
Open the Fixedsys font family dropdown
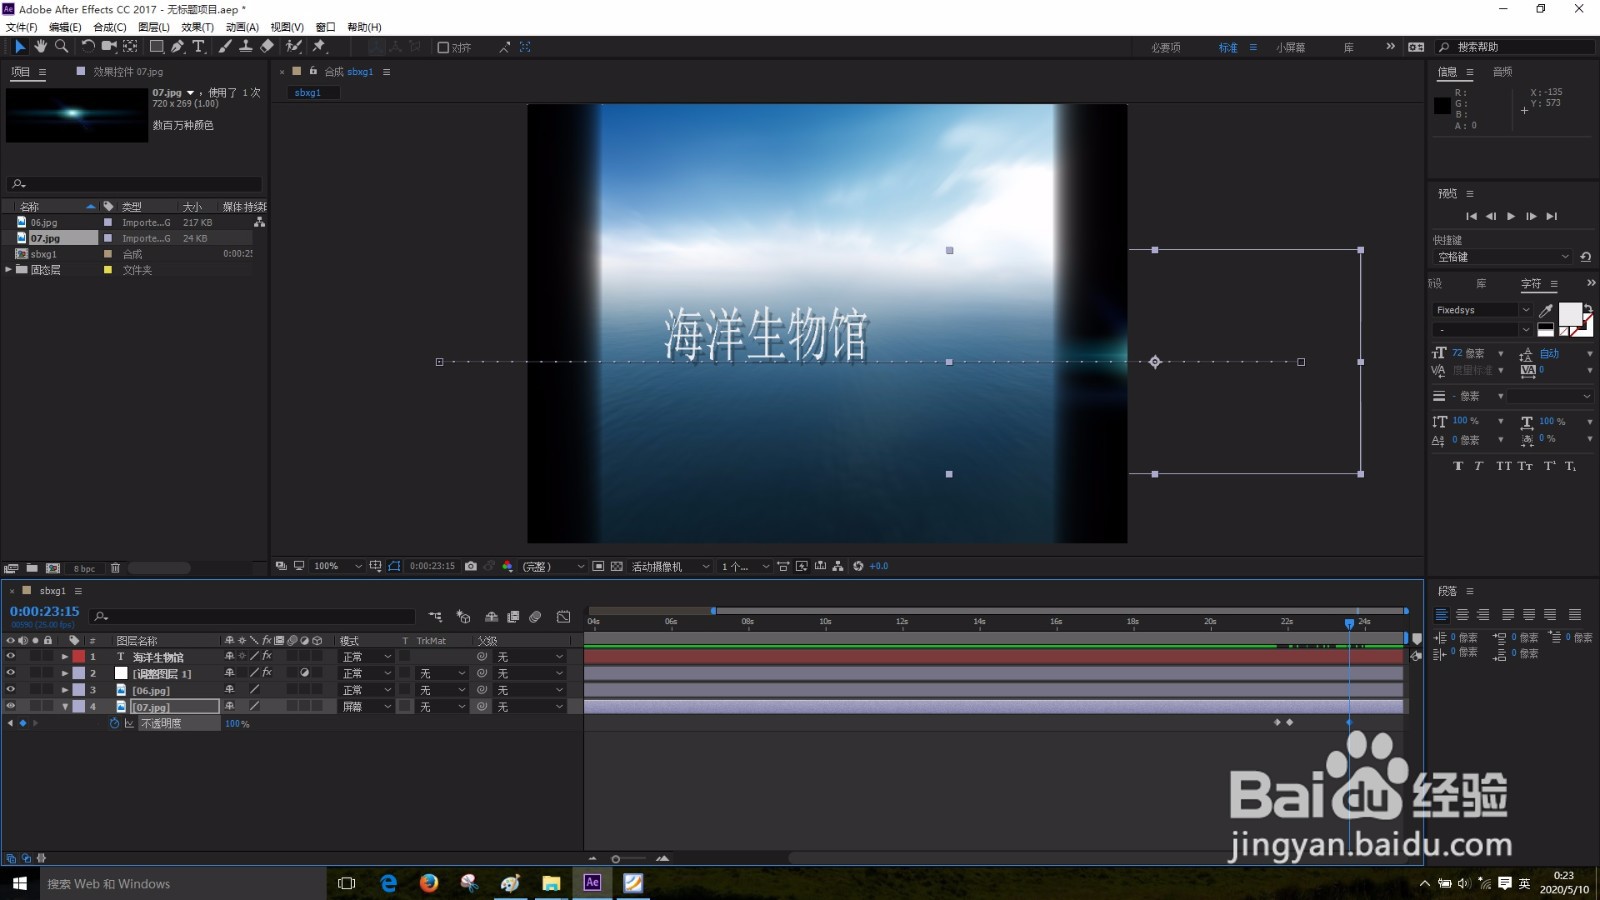click(1483, 310)
